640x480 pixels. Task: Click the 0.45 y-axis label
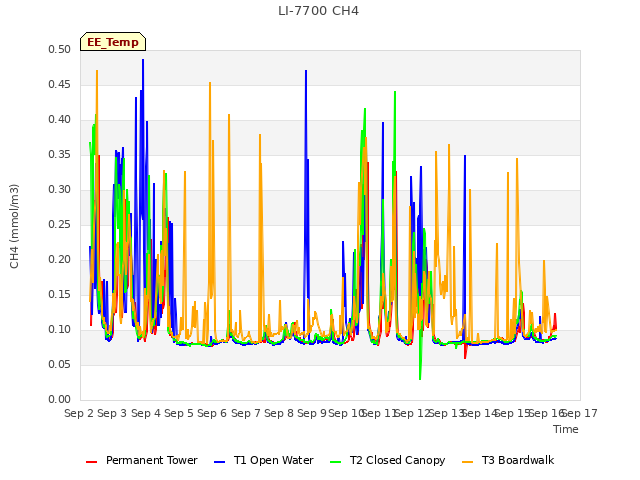click(60, 84)
